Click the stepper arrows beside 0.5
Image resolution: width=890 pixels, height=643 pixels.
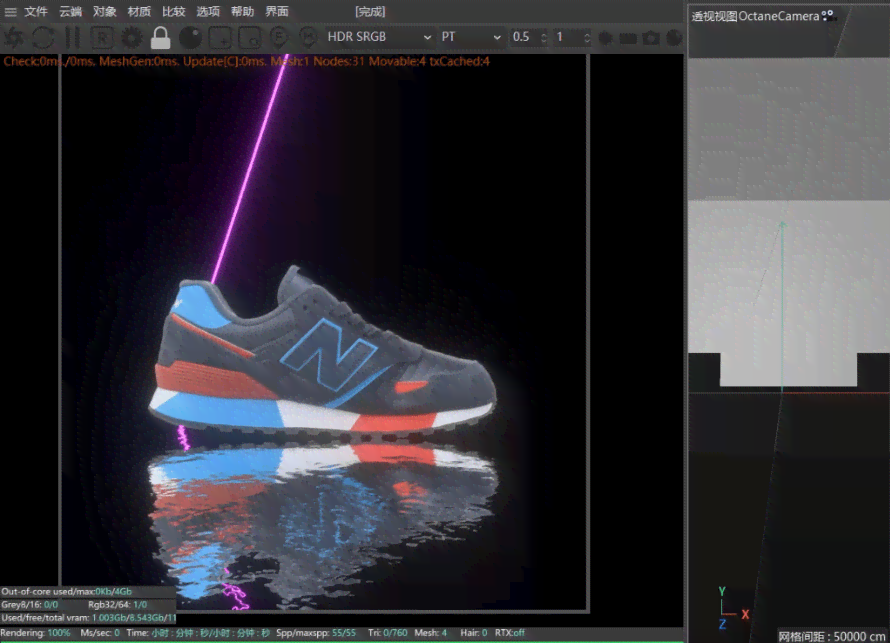tap(544, 37)
